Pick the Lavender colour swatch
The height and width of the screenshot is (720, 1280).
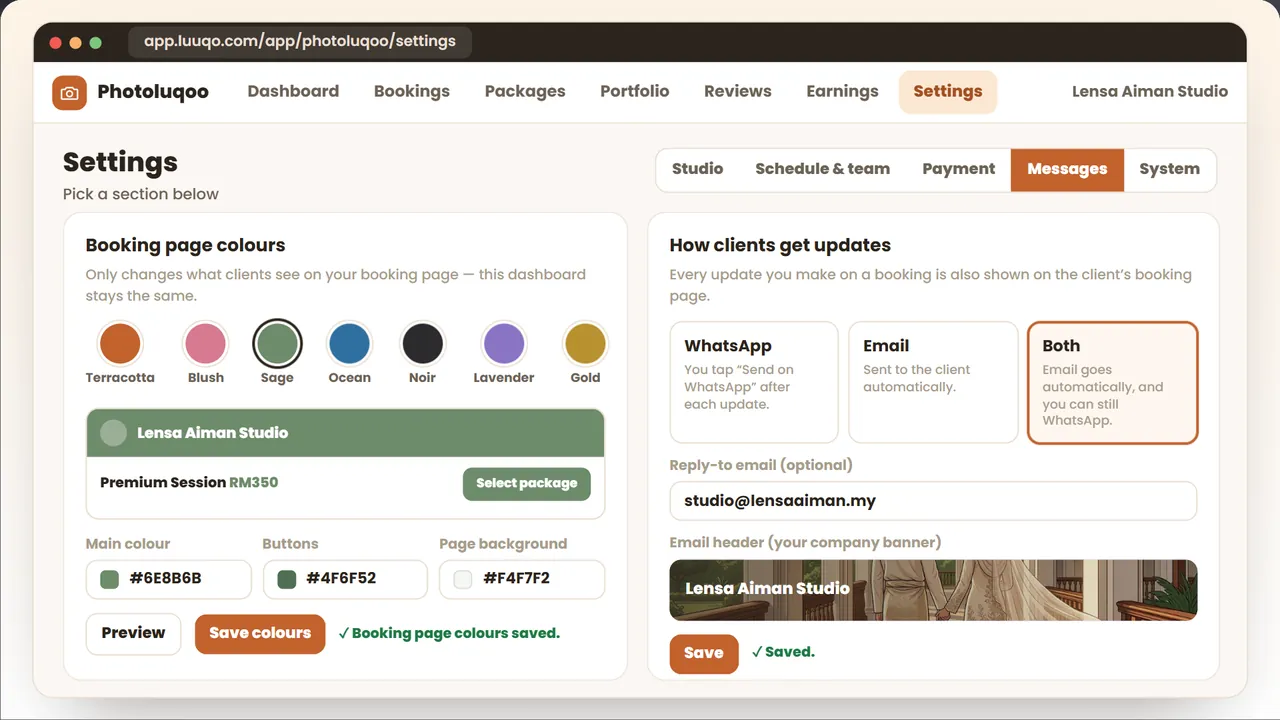503,344
